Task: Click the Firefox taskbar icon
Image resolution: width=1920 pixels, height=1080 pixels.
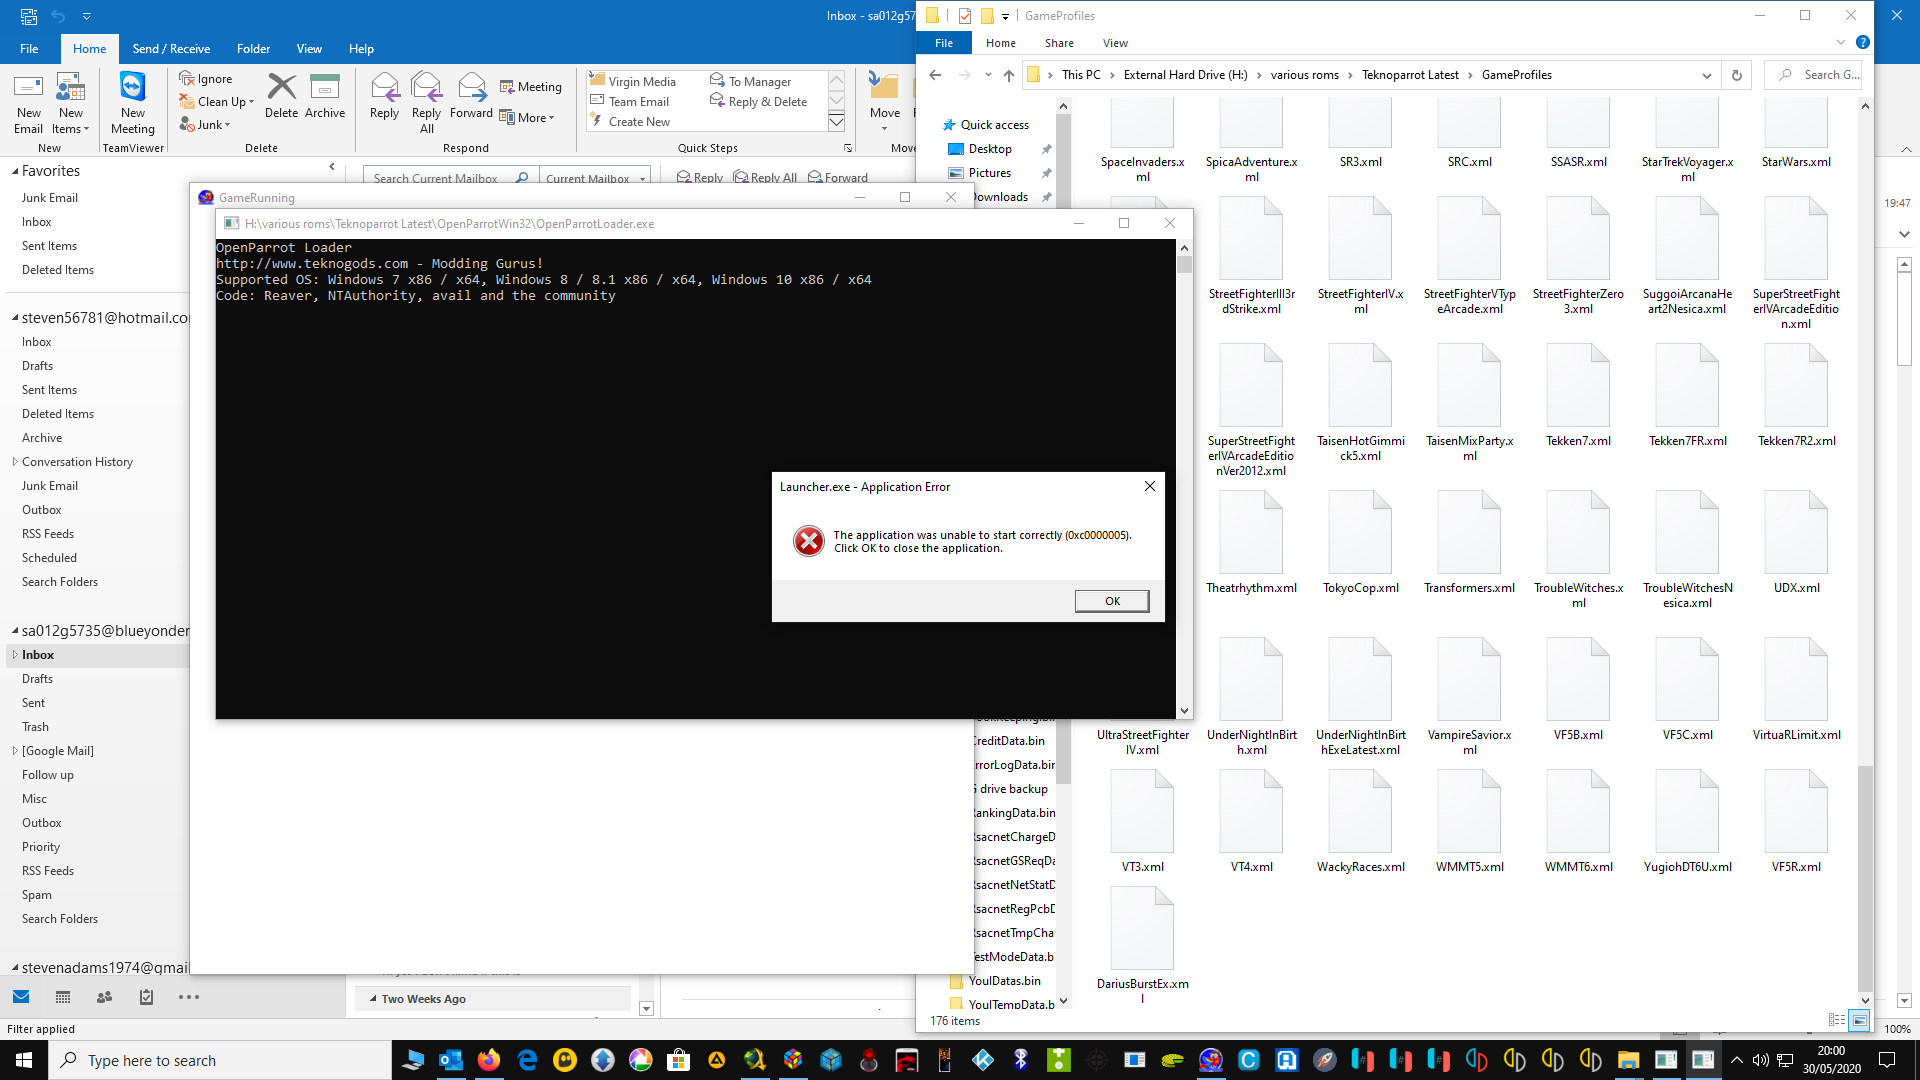Action: 489,1060
